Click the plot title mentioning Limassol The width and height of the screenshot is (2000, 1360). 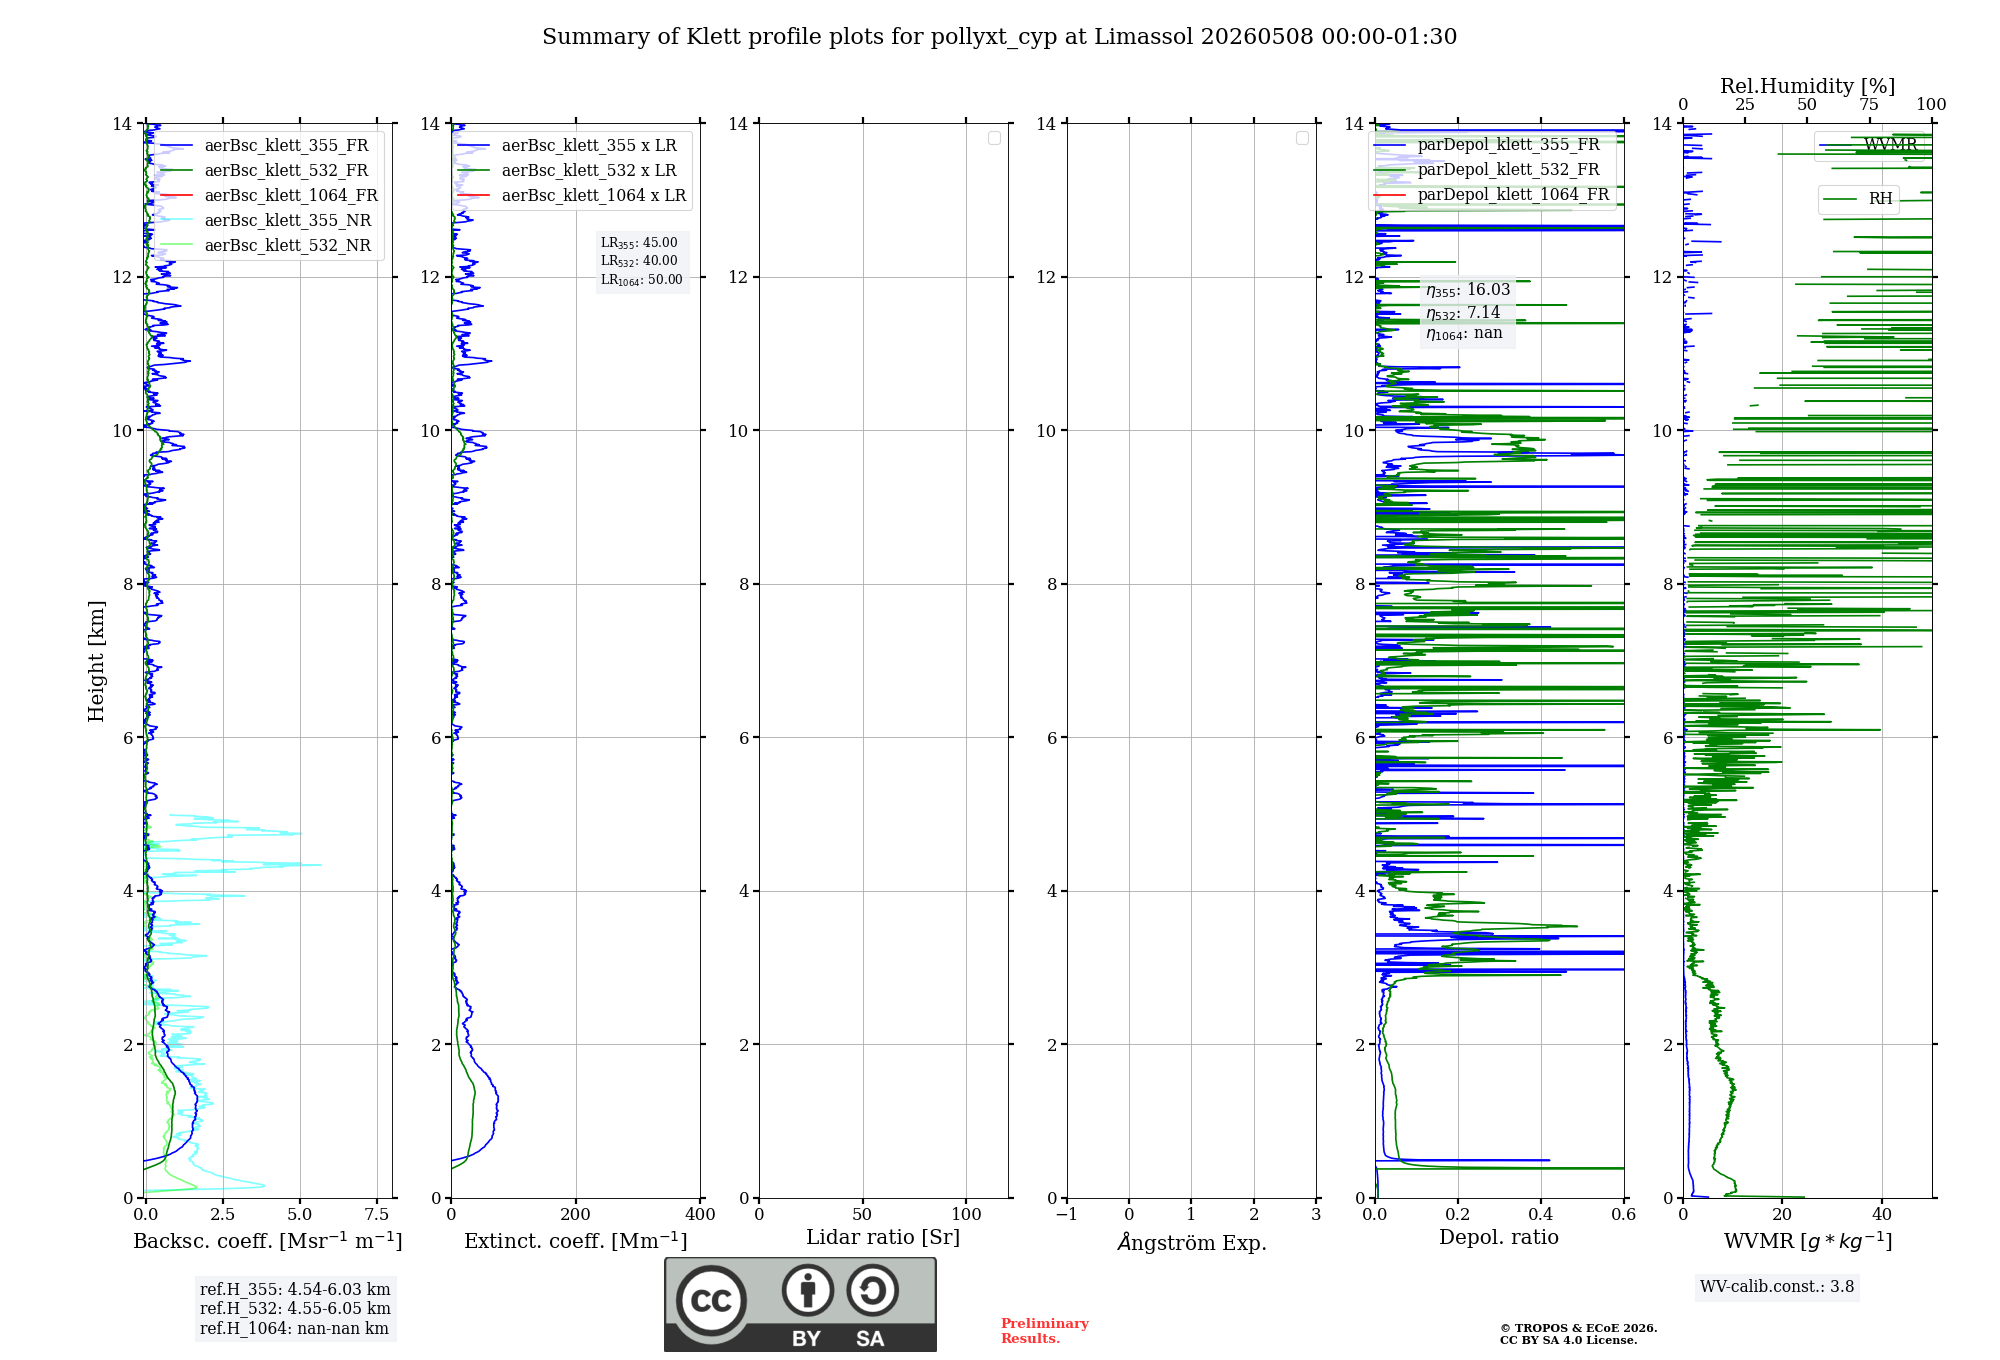click(x=999, y=37)
